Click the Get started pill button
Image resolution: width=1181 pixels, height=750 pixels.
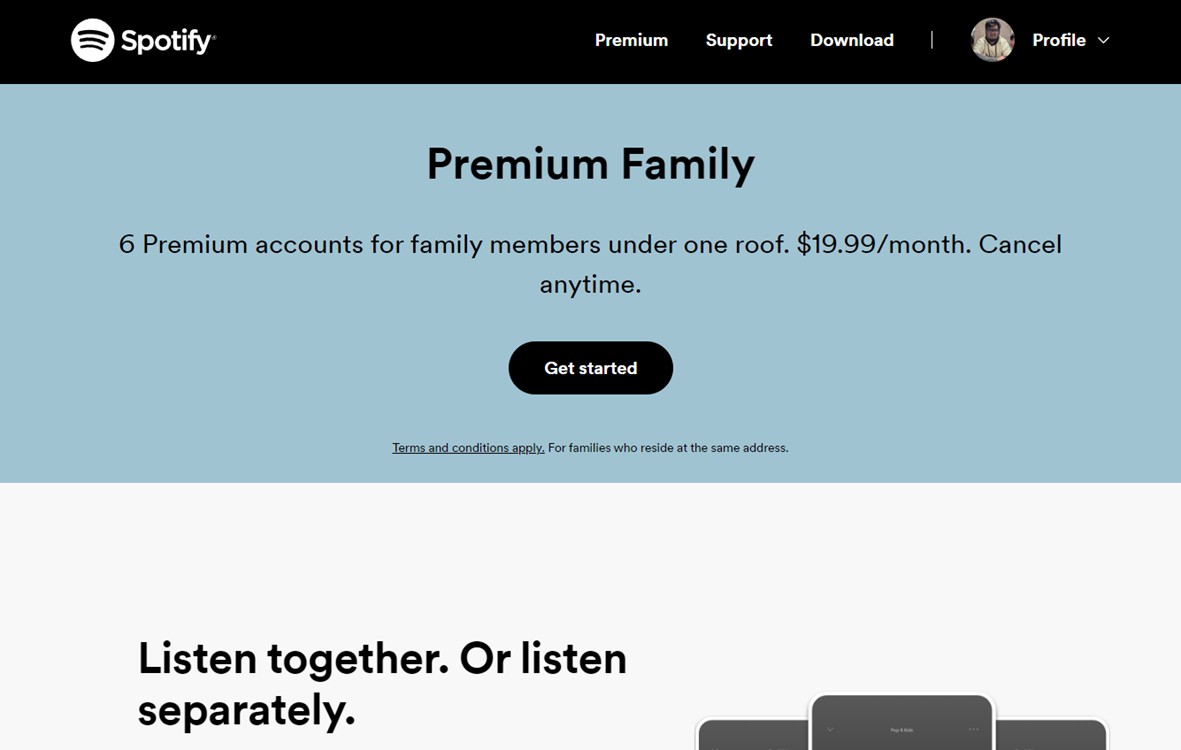pos(590,367)
